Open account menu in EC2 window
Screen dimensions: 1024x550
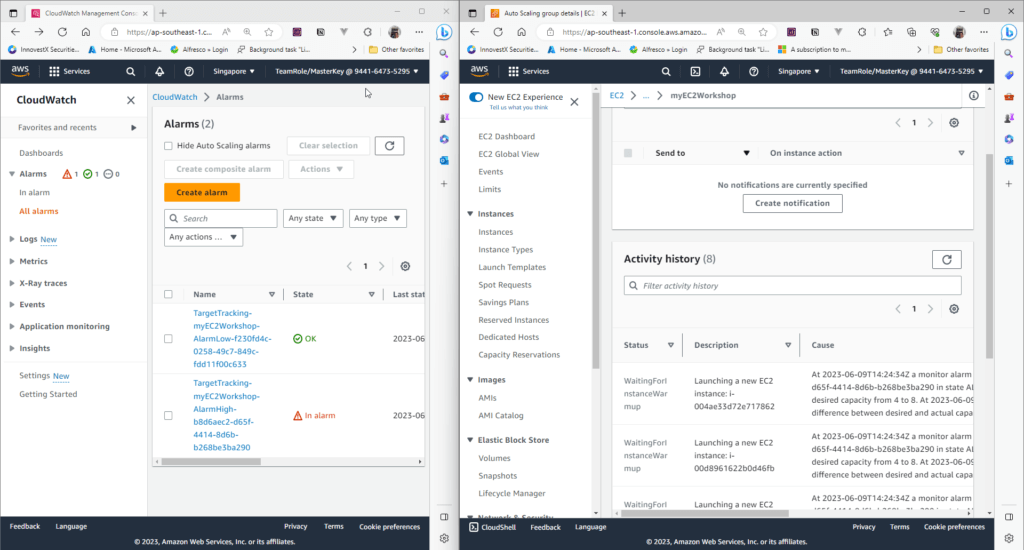[x=911, y=71]
